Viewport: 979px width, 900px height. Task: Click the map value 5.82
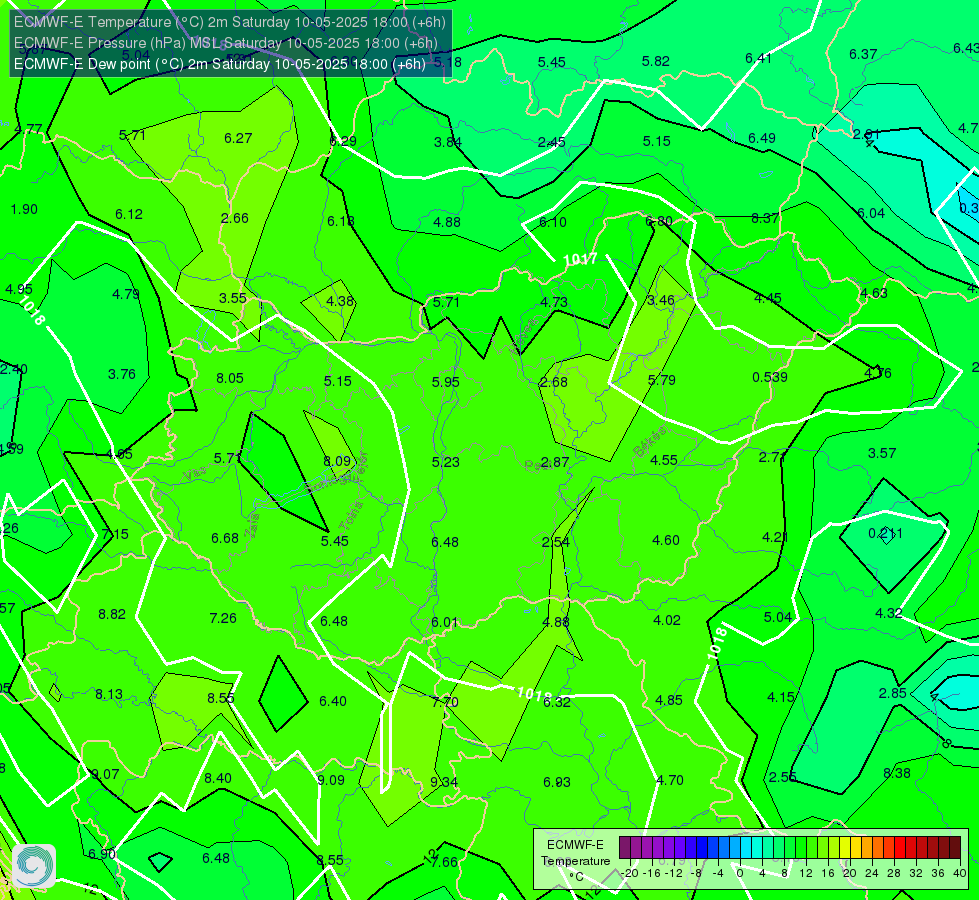656,61
